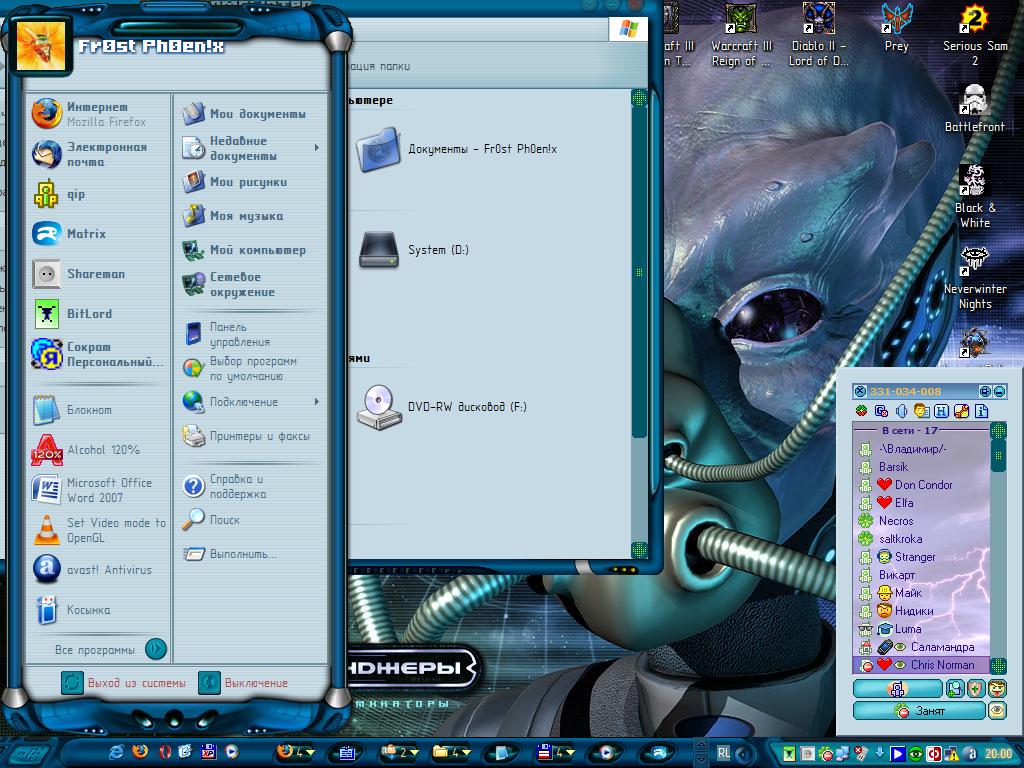Expand Все программы arrow button
This screenshot has width=1024, height=768.
click(155, 648)
